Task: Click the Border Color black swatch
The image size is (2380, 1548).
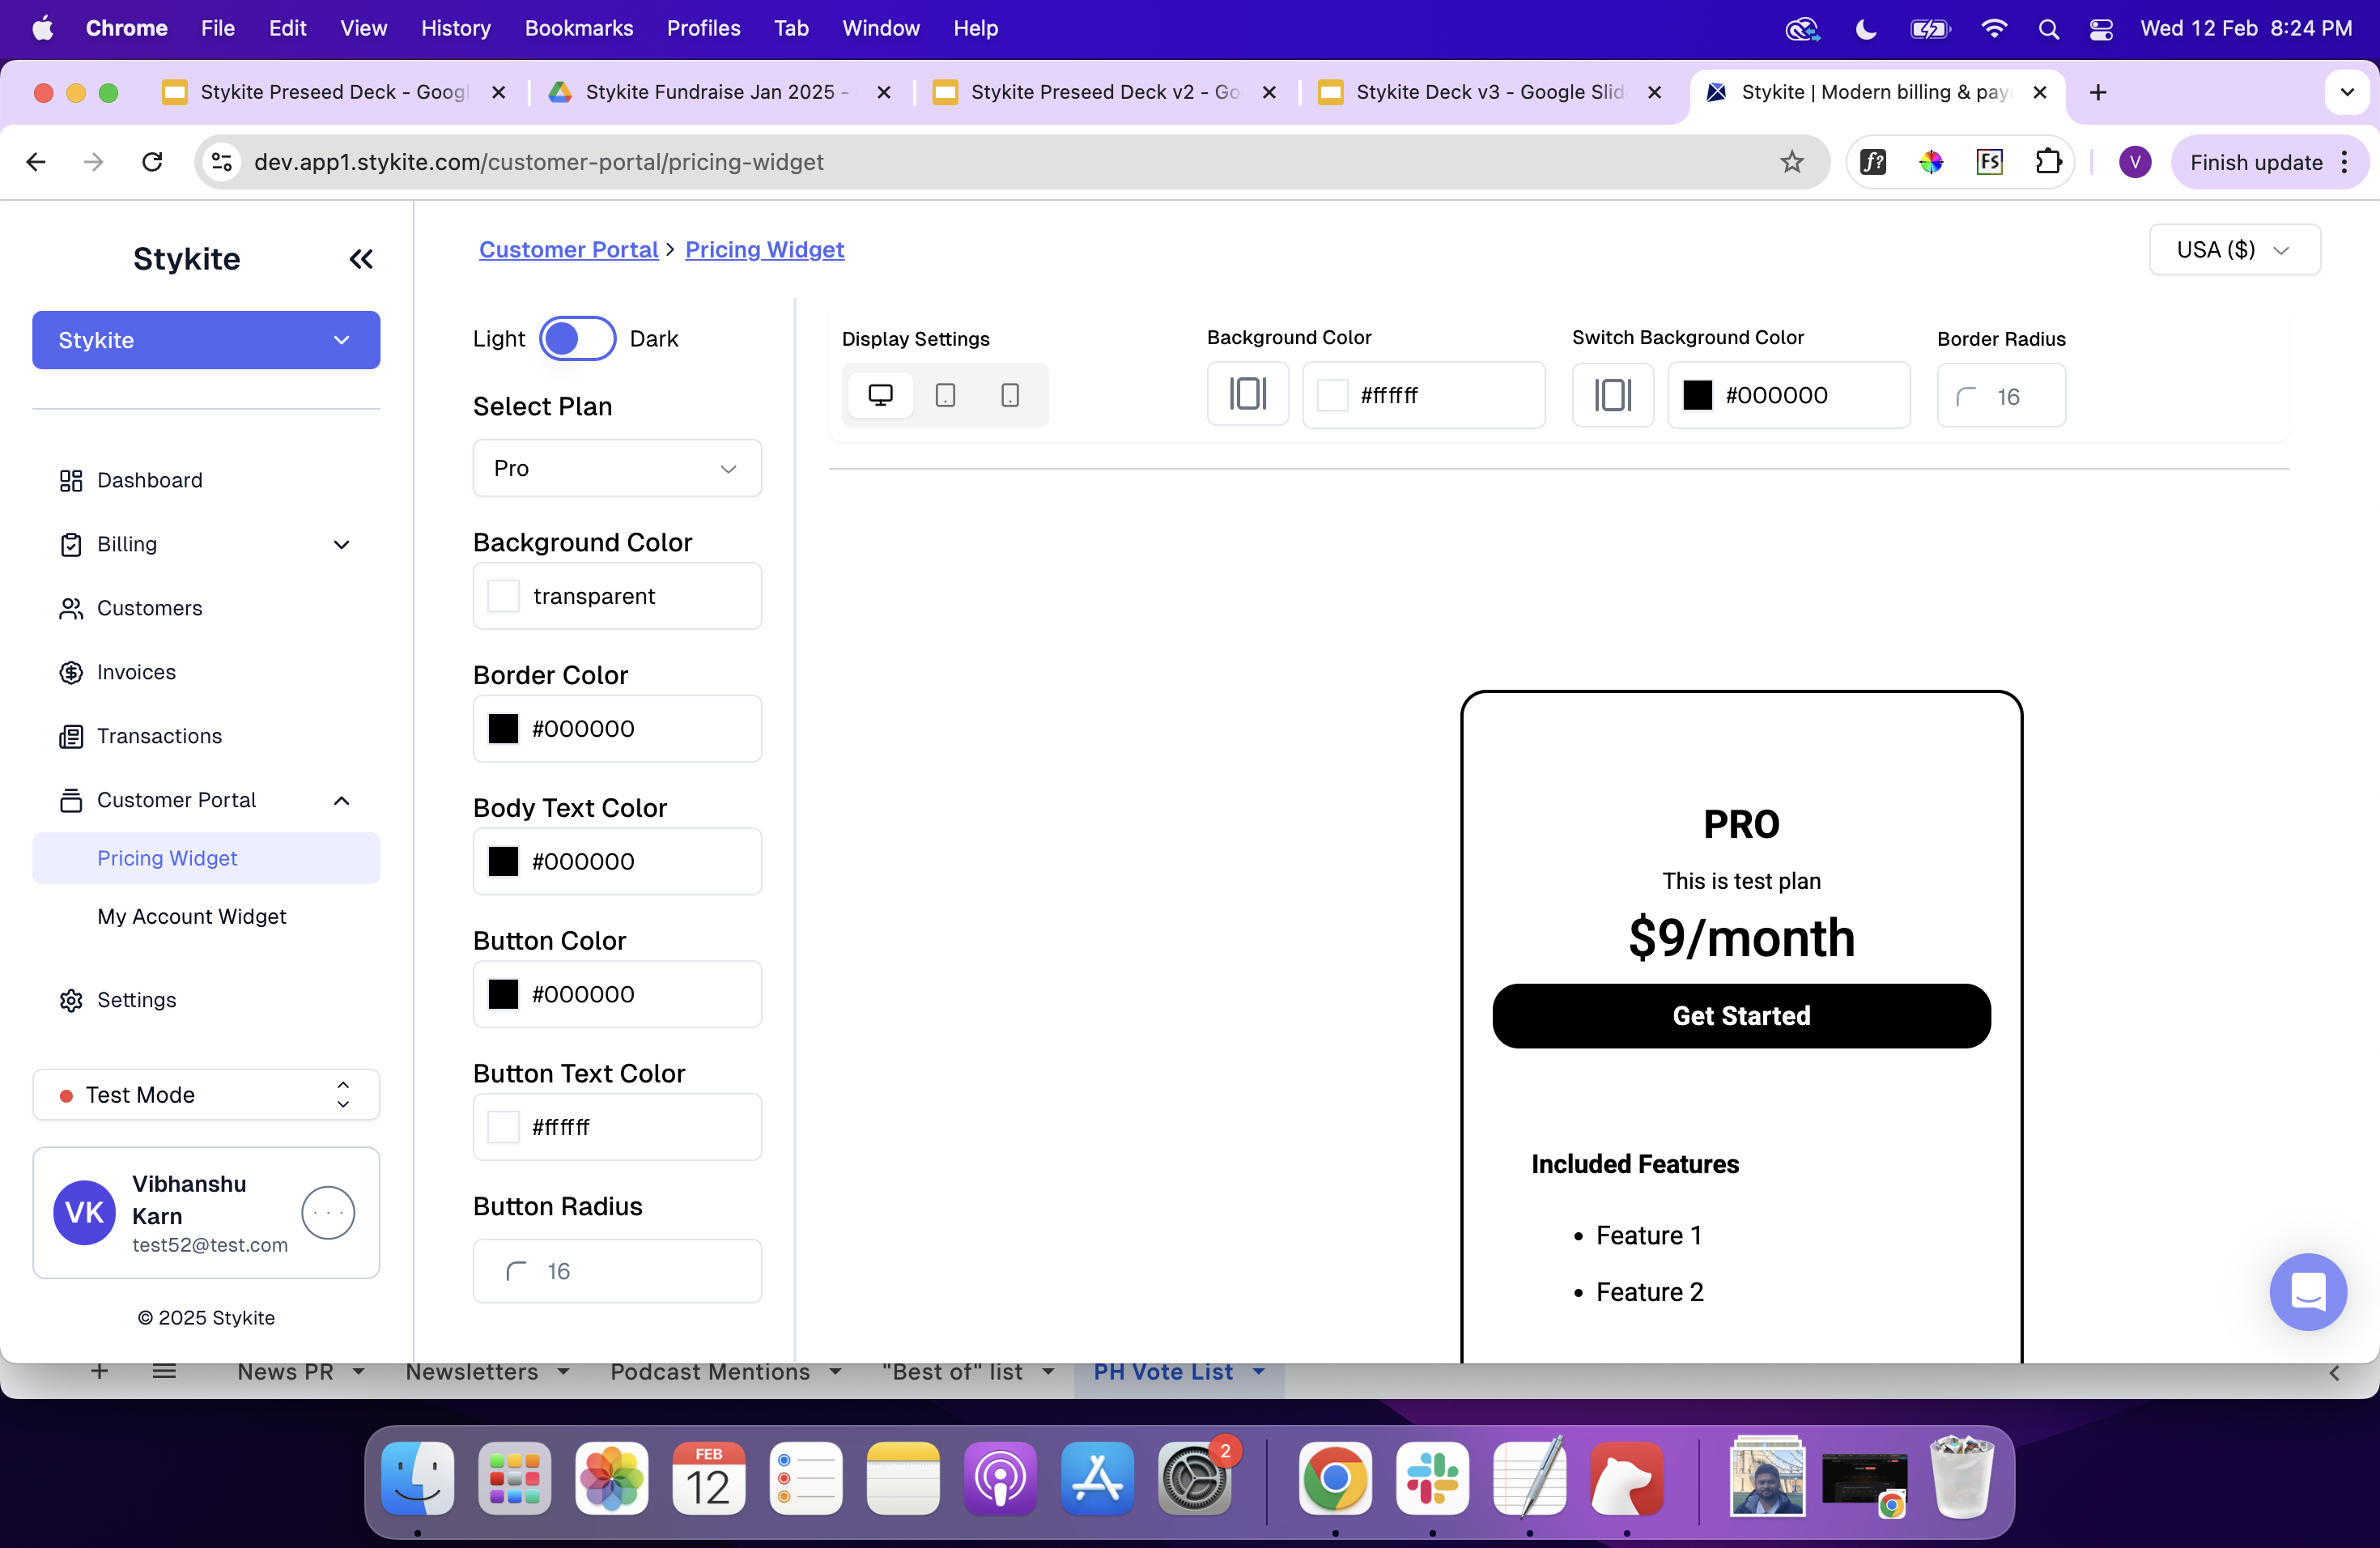Action: pos(503,729)
